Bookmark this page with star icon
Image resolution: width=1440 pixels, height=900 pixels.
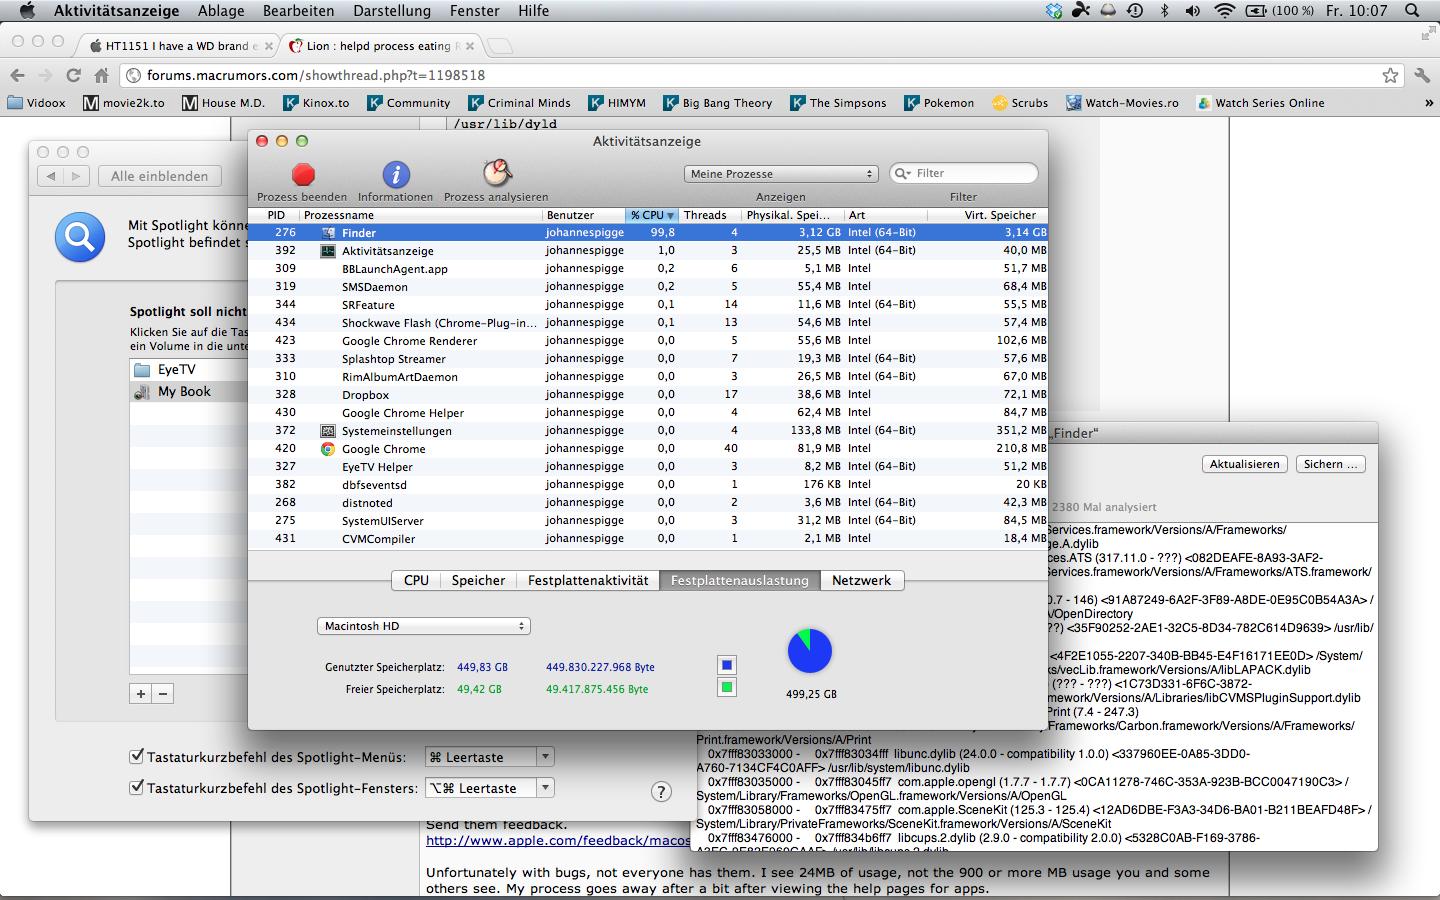tap(1390, 75)
